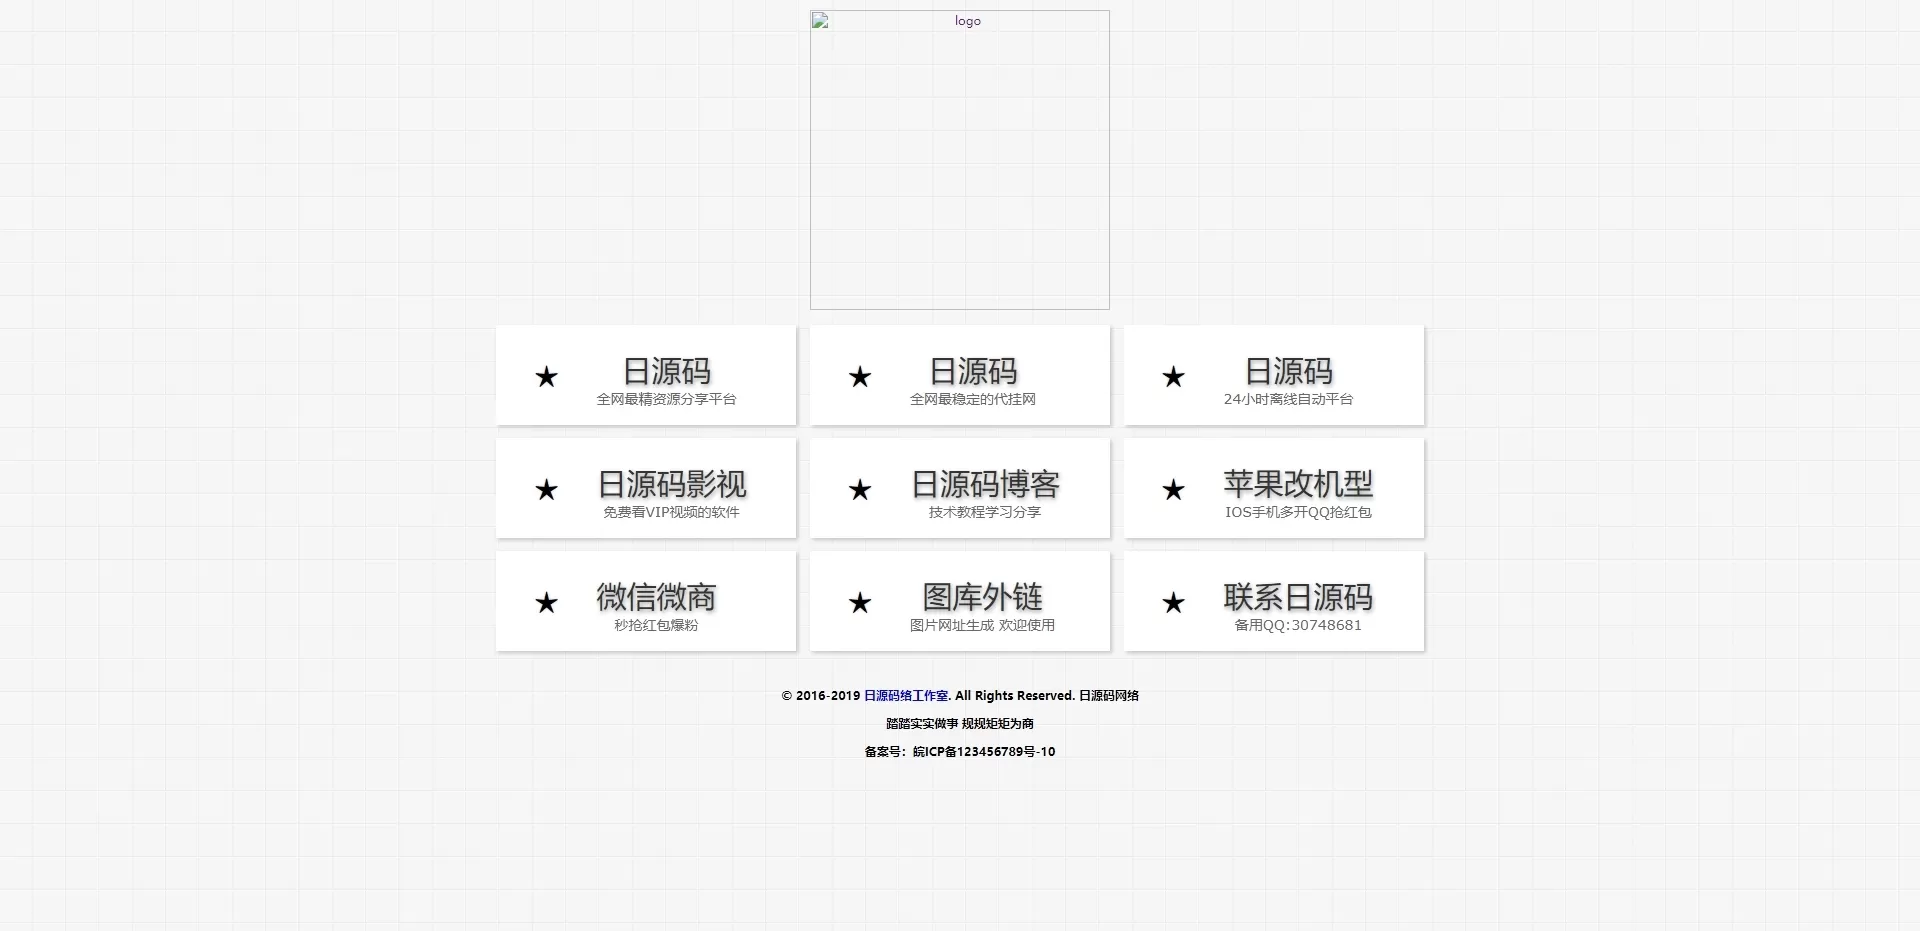The image size is (1920, 931).
Task: Click ICP record 皖ICP备123456789号-10
Action: [x=984, y=752]
